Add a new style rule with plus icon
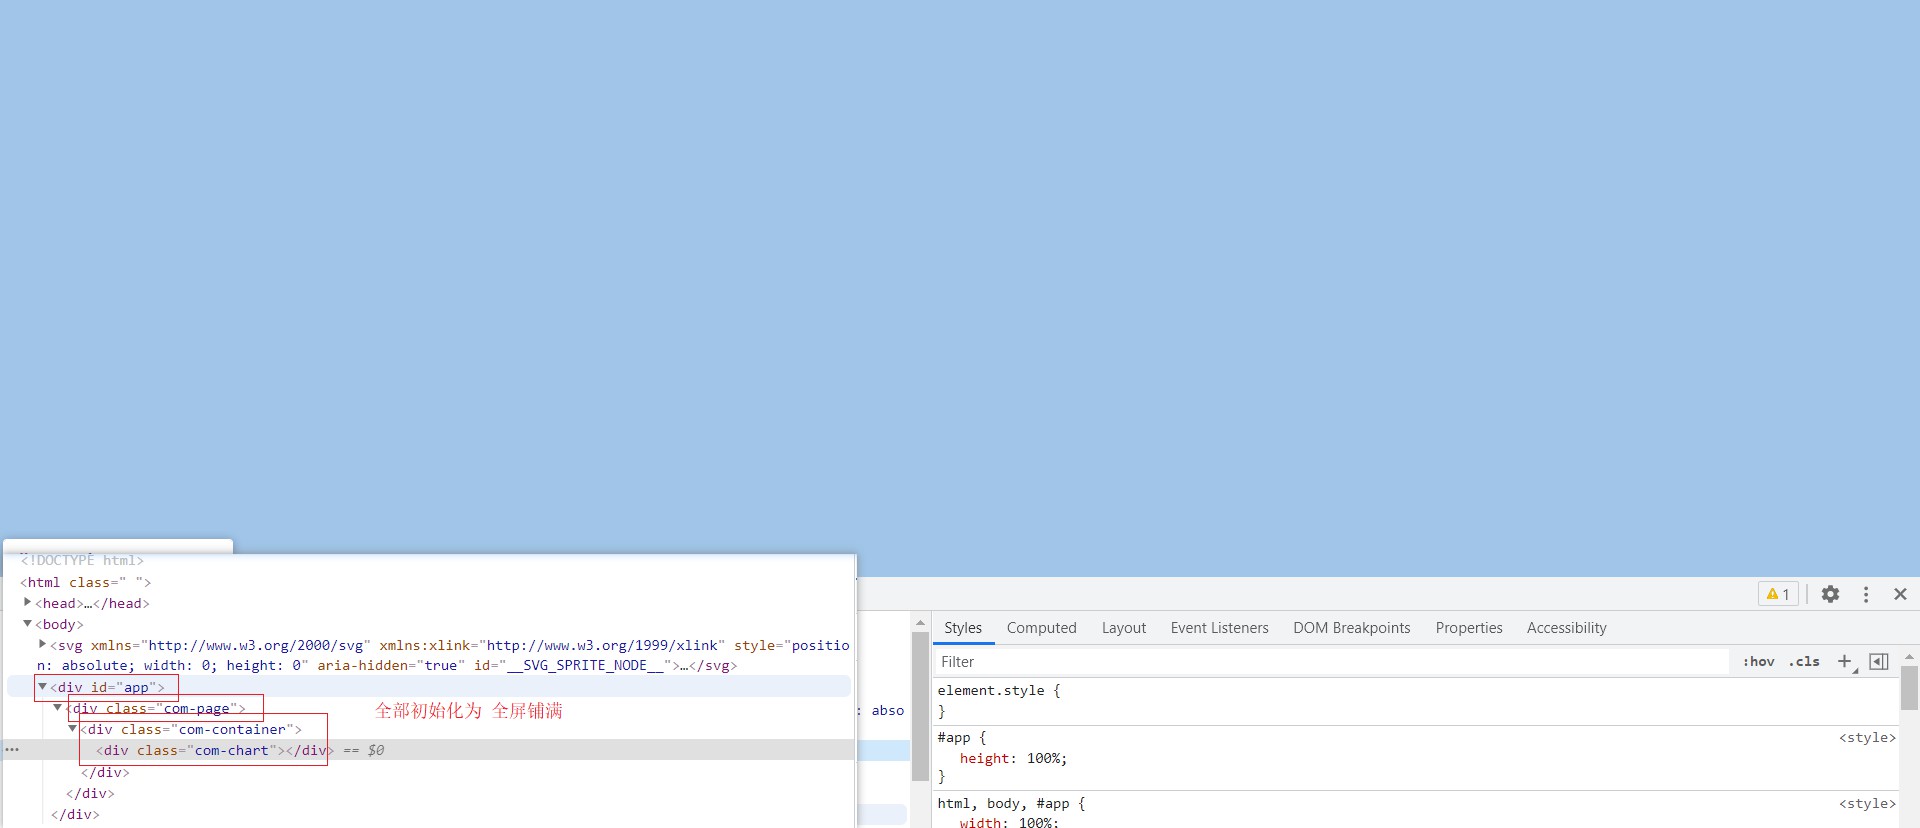Image resolution: width=1920 pixels, height=828 pixels. (1845, 661)
